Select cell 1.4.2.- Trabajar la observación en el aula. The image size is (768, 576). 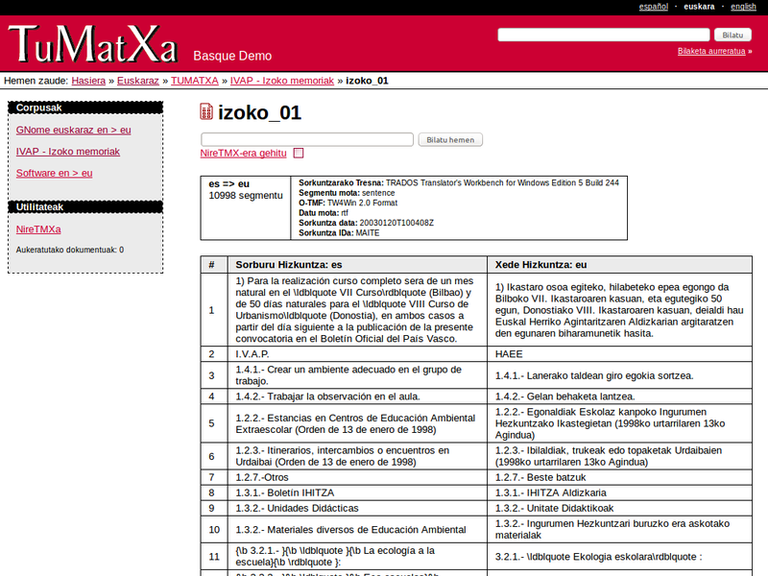pyautogui.click(x=358, y=396)
